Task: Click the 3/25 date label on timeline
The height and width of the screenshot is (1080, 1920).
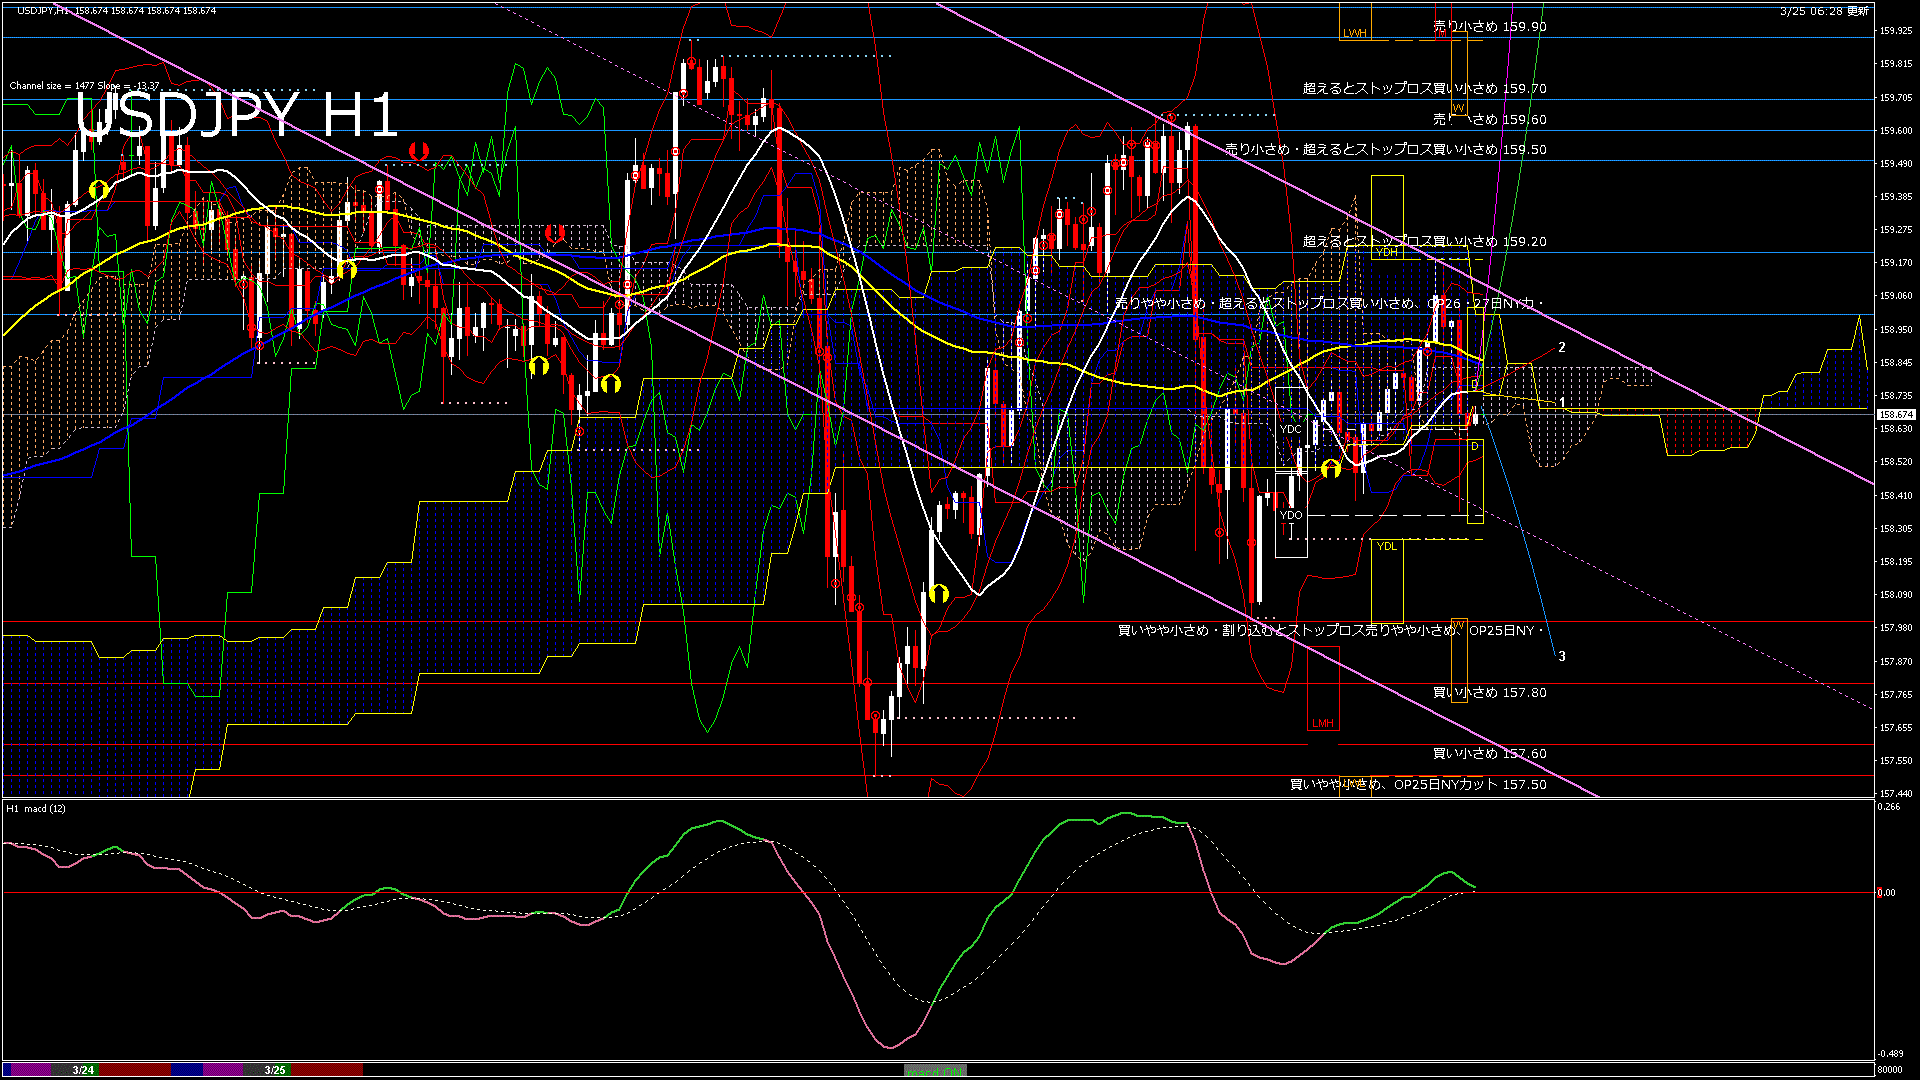Action: (275, 1070)
